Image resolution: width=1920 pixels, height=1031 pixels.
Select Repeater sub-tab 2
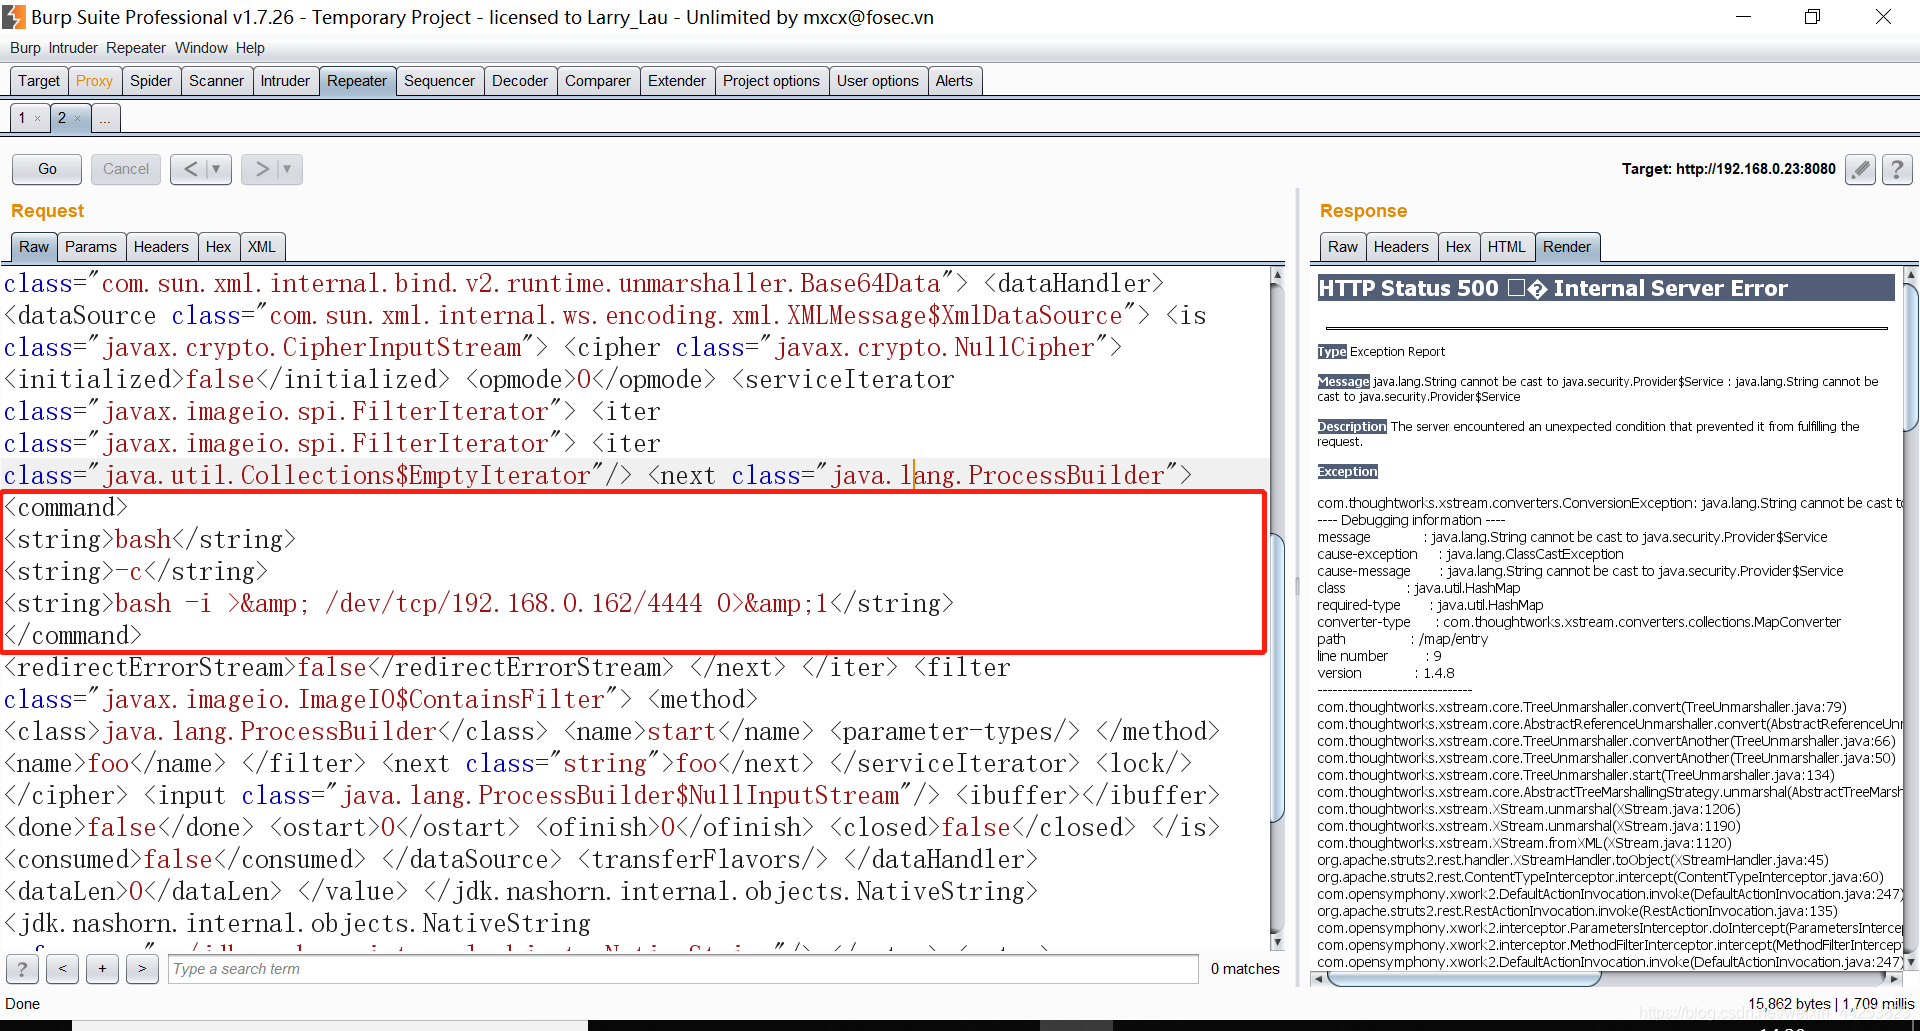point(62,118)
